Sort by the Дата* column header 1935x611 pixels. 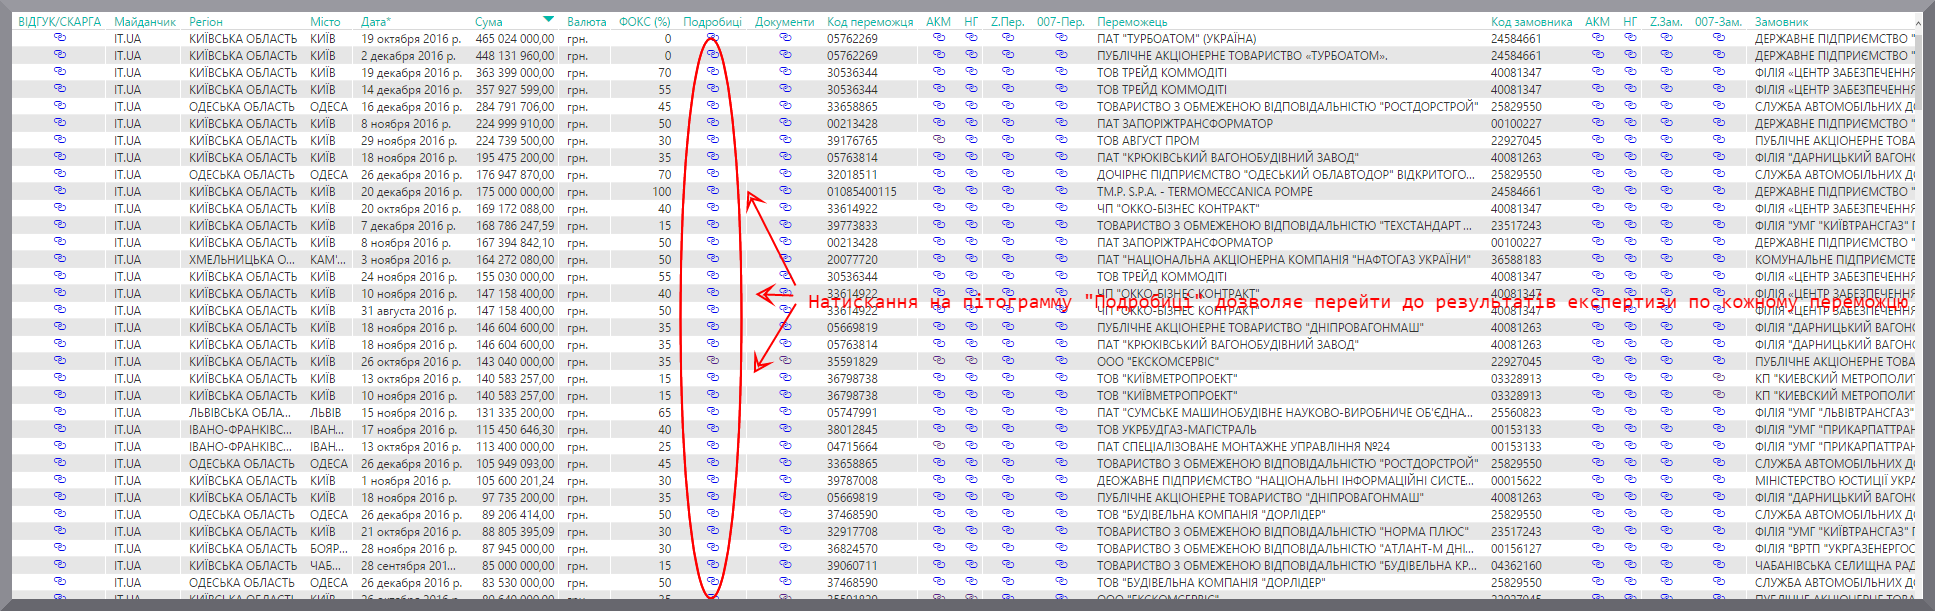point(376,21)
